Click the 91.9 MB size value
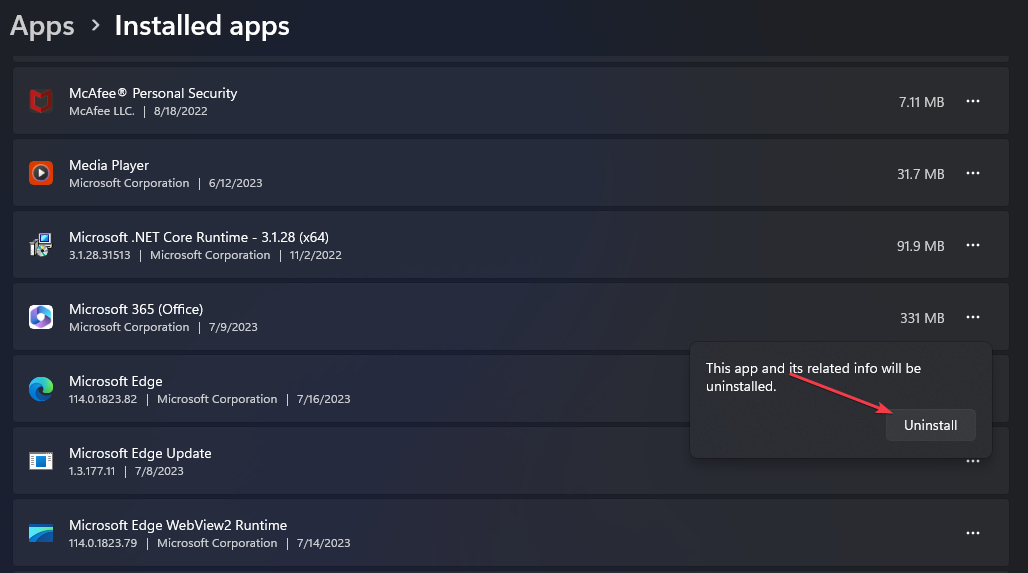Image resolution: width=1028 pixels, height=573 pixels. coord(920,247)
